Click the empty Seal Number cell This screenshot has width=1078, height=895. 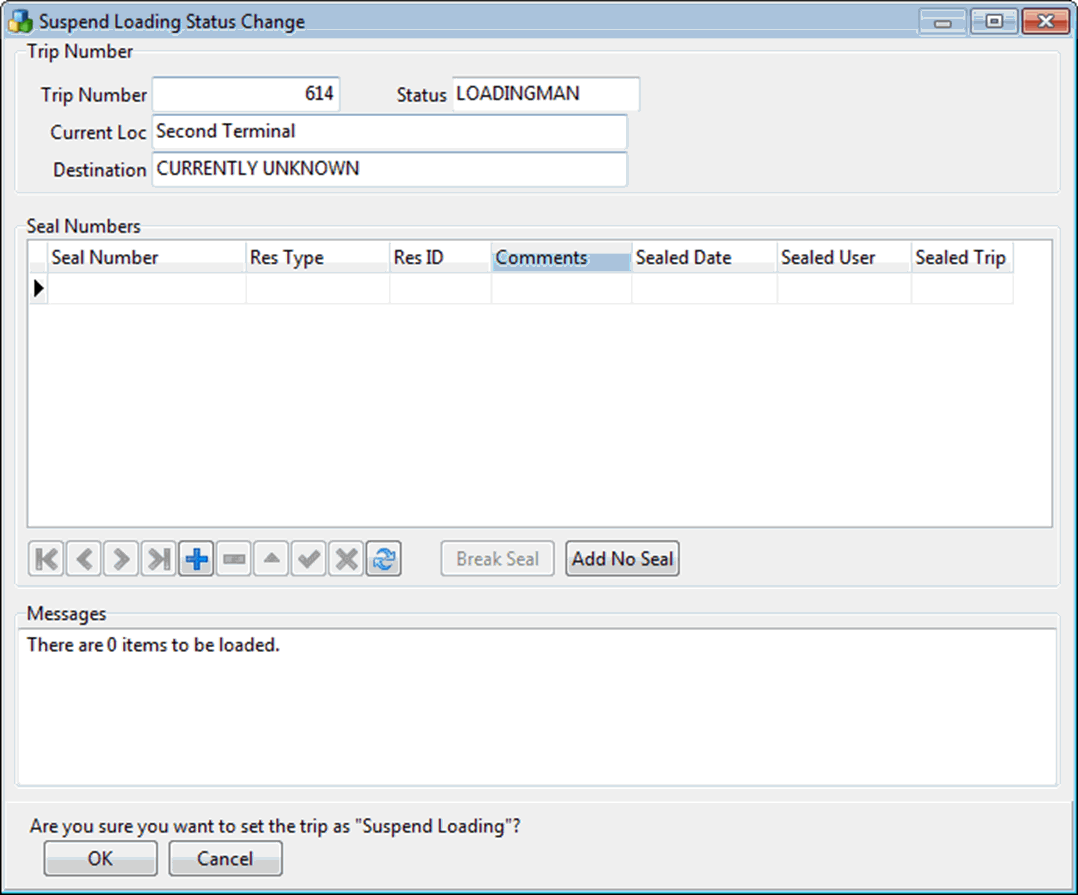(146, 288)
